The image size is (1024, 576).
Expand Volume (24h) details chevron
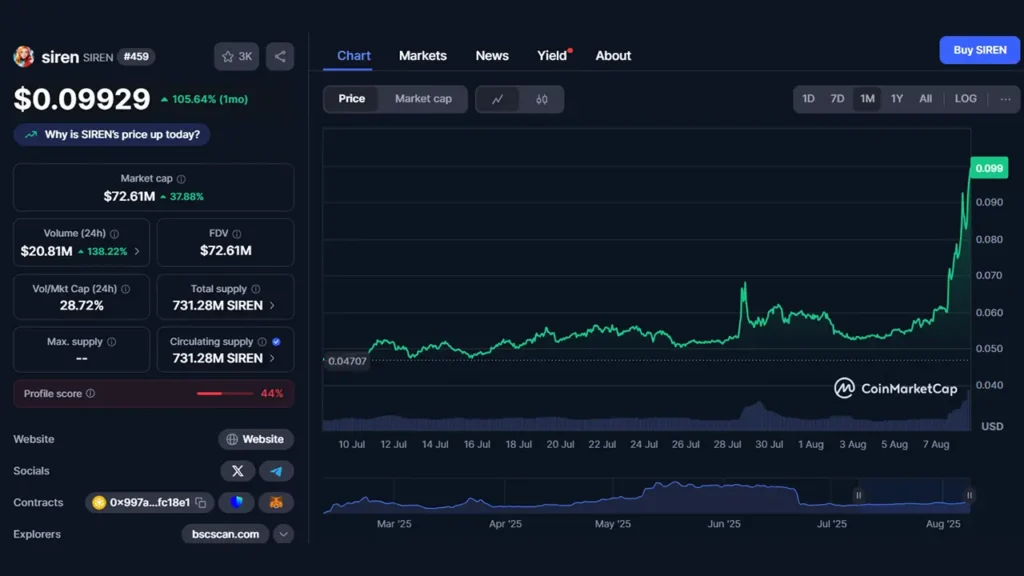pos(136,251)
